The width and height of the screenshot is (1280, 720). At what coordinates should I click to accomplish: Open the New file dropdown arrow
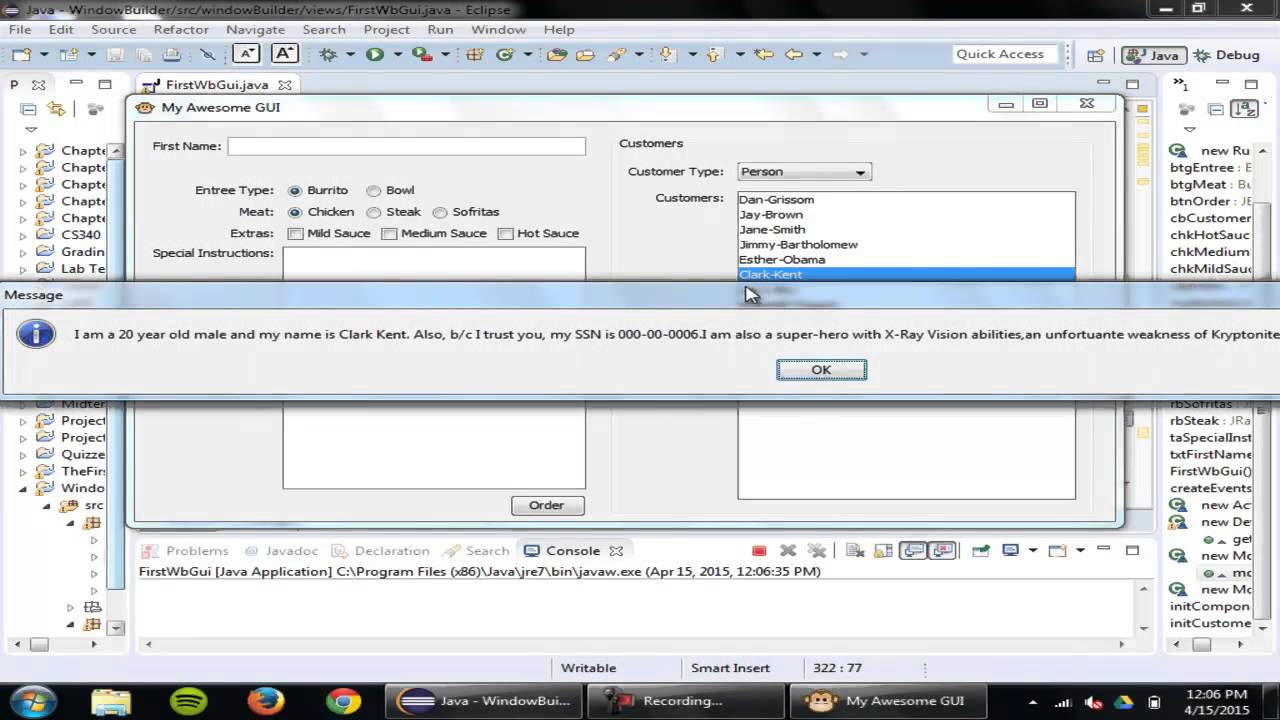click(x=42, y=55)
